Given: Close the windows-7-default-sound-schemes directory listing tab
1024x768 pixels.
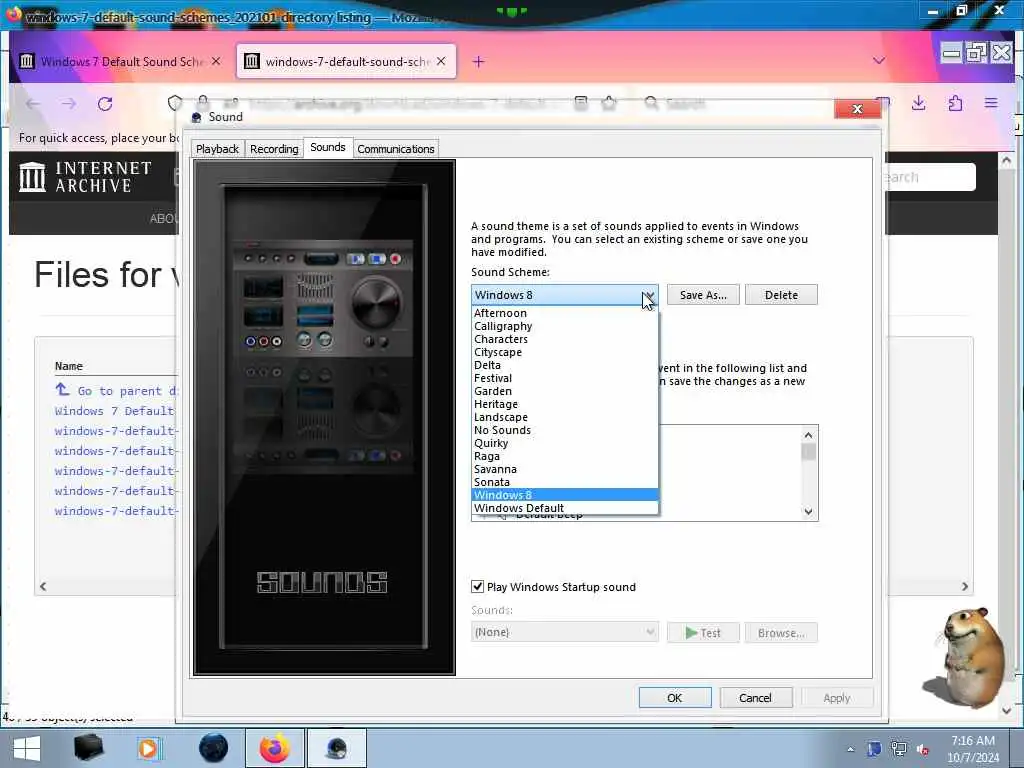Looking at the screenshot, I should (441, 61).
